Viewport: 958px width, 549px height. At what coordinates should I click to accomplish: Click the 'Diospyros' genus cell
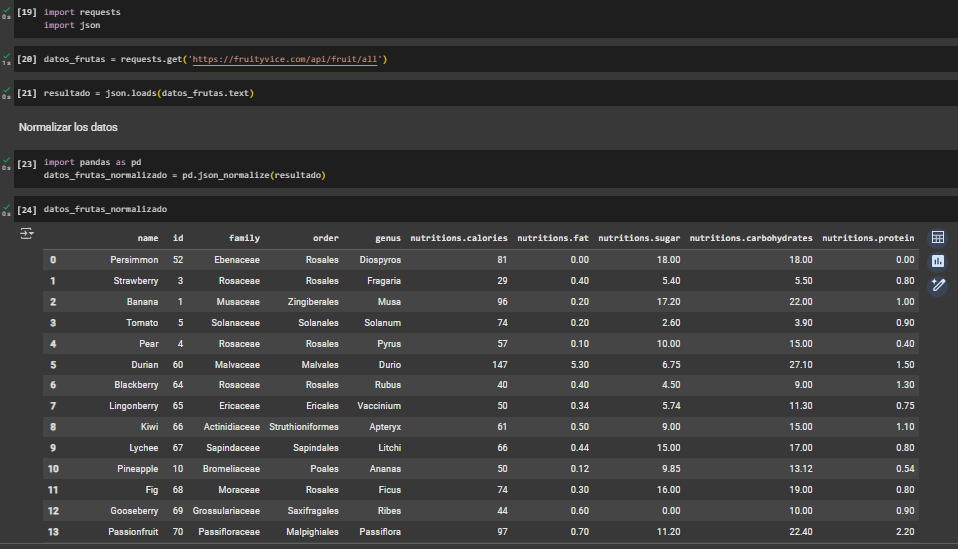click(380, 260)
